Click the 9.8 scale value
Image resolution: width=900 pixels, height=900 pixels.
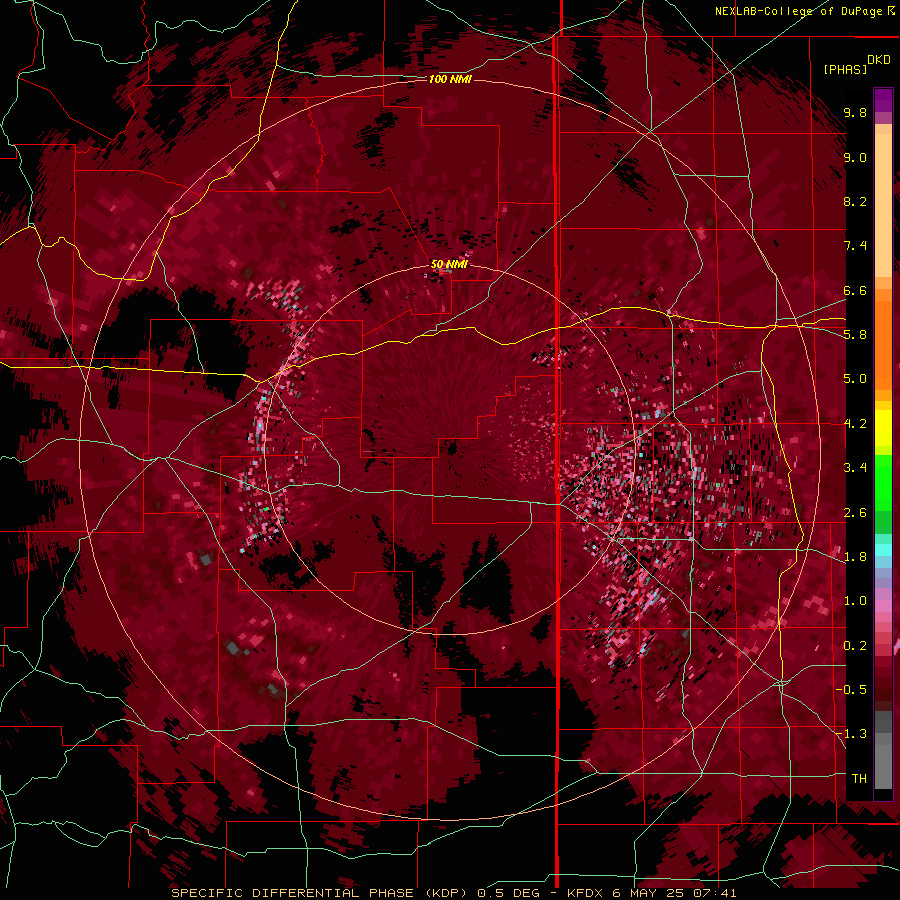[855, 112]
